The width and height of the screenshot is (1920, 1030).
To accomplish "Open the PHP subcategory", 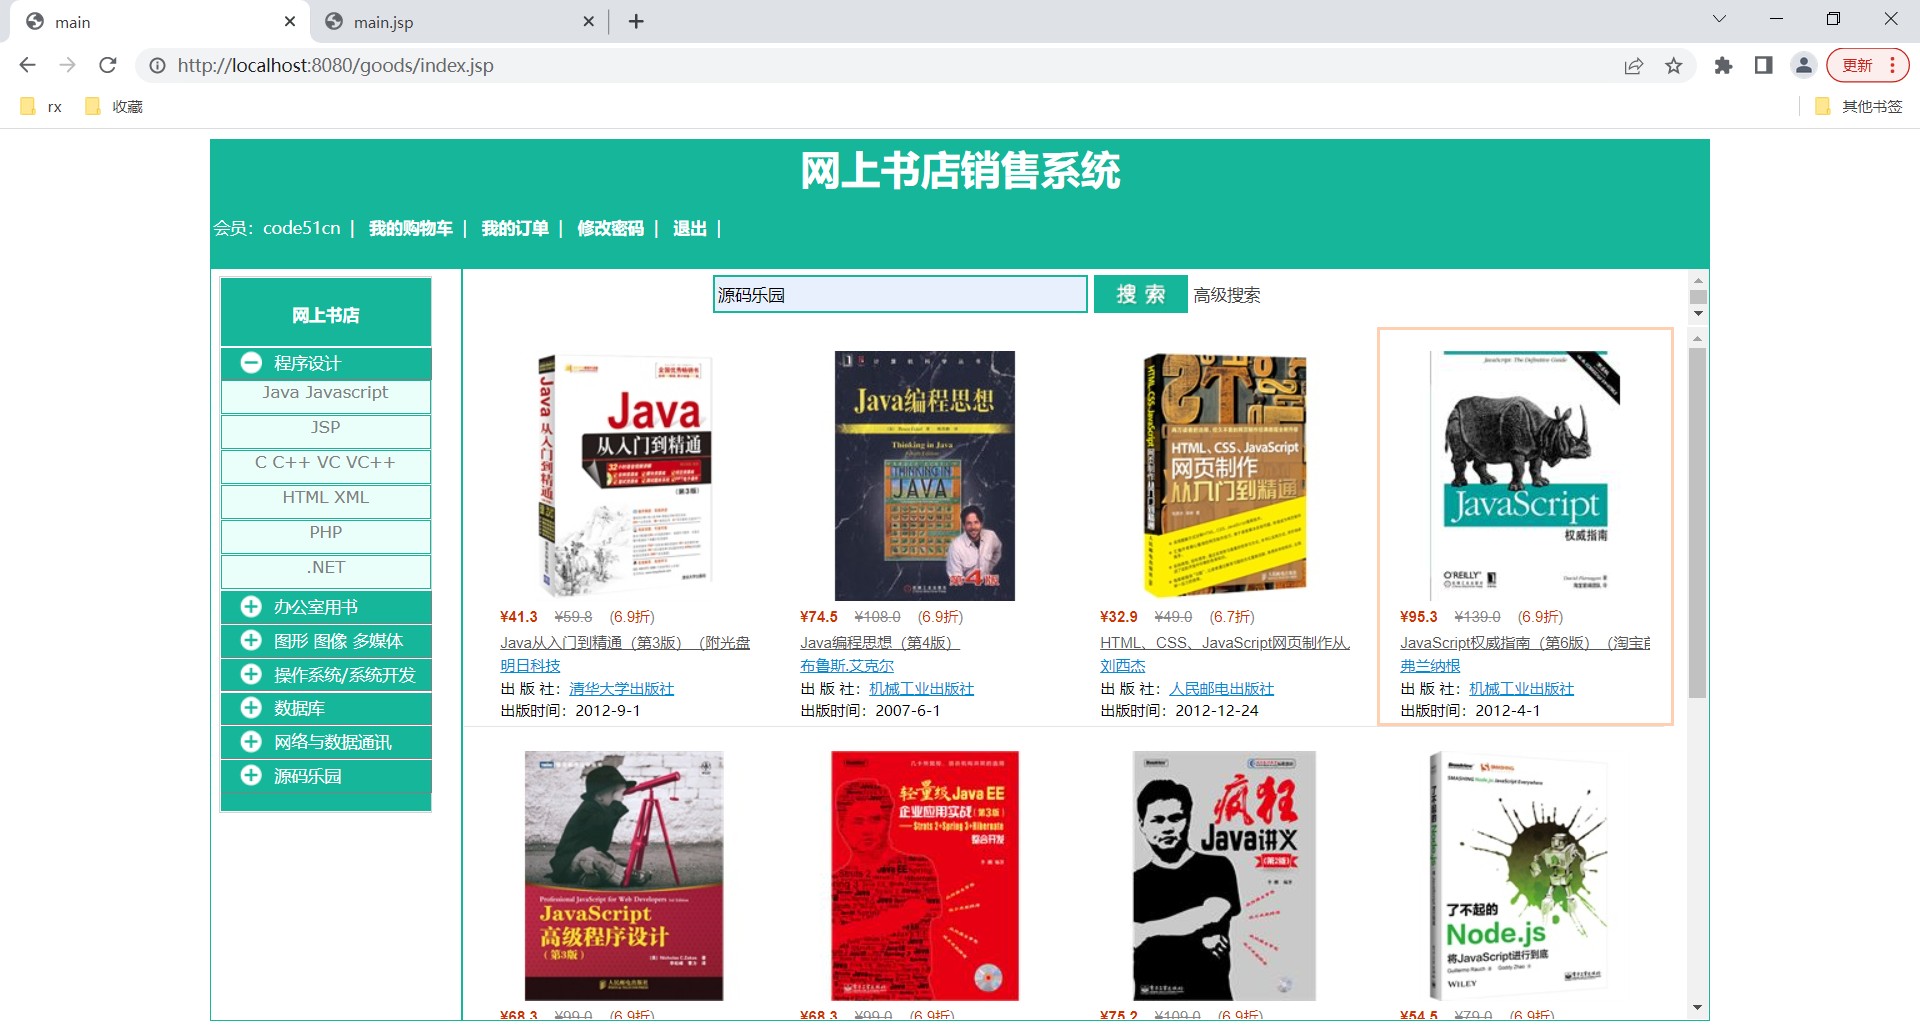I will tap(325, 533).
